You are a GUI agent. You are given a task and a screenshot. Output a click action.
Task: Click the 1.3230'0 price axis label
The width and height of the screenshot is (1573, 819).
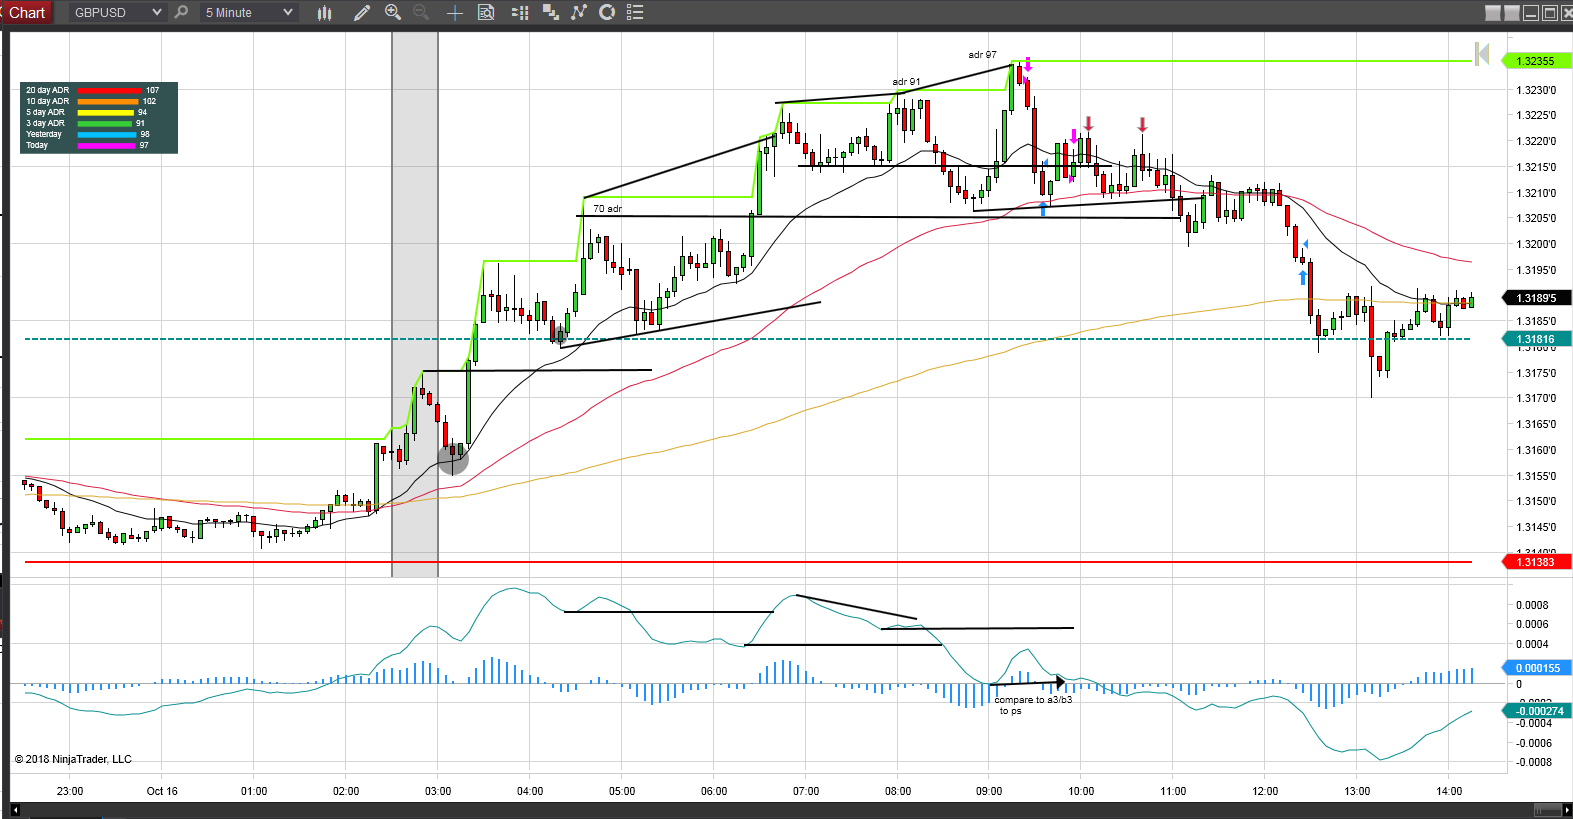pyautogui.click(x=1536, y=90)
